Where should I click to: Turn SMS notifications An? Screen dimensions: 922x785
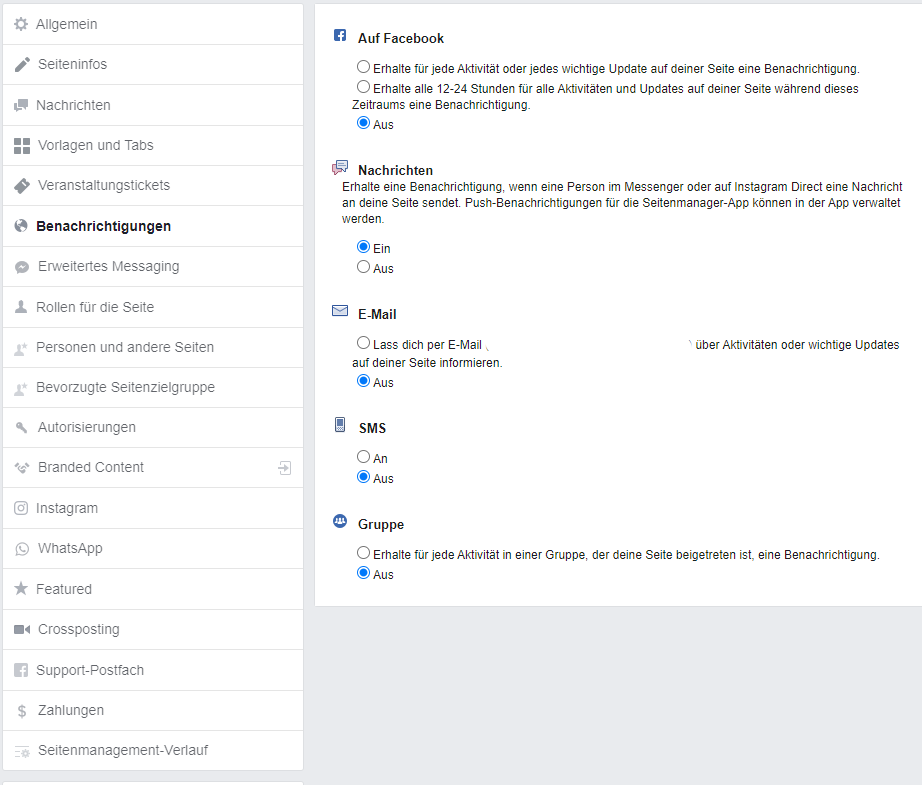pyautogui.click(x=363, y=456)
